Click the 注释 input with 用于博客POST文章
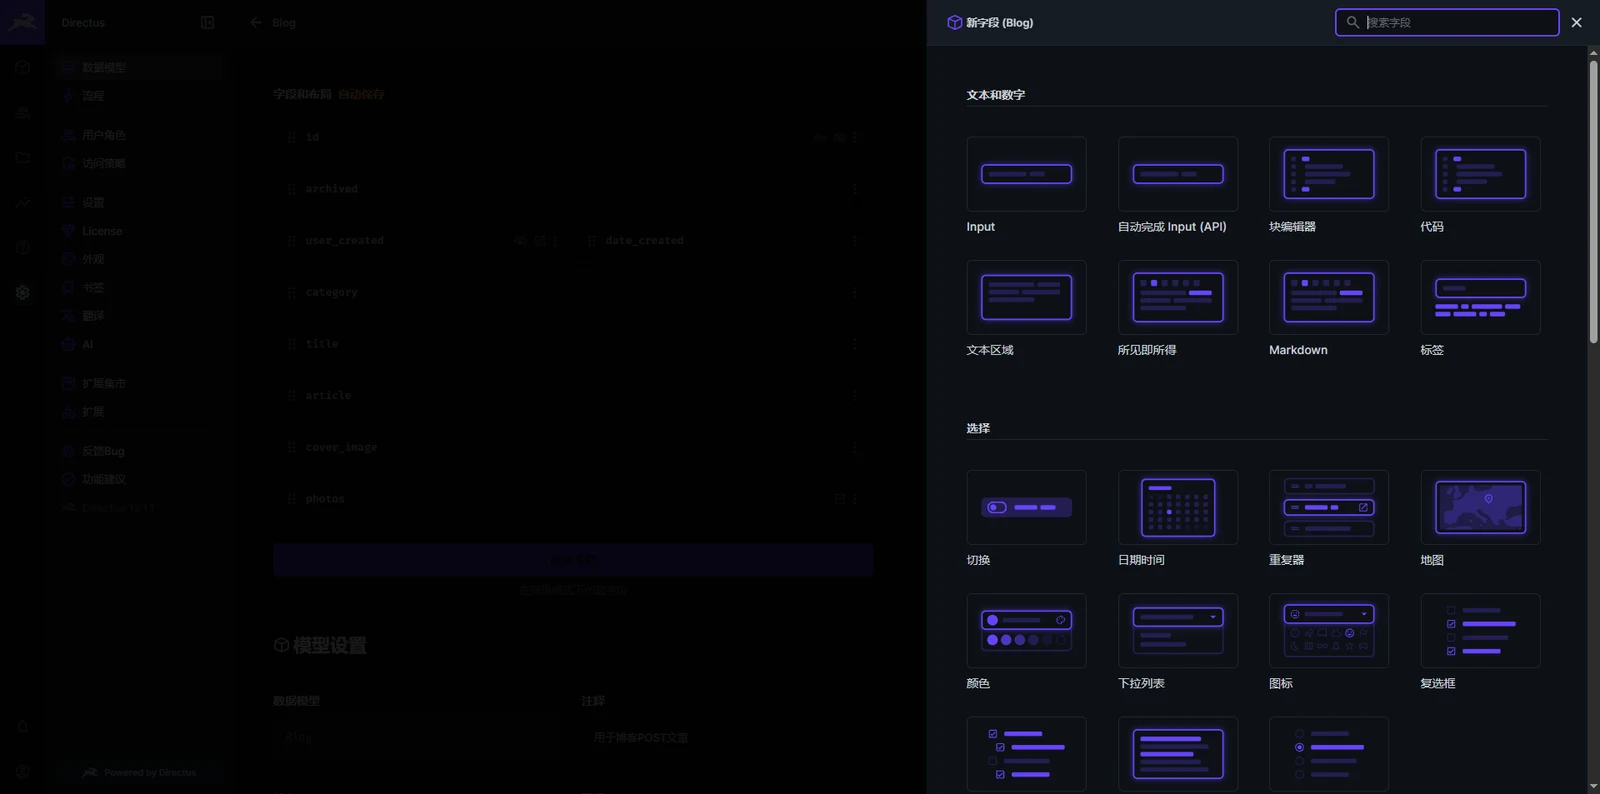 (727, 738)
